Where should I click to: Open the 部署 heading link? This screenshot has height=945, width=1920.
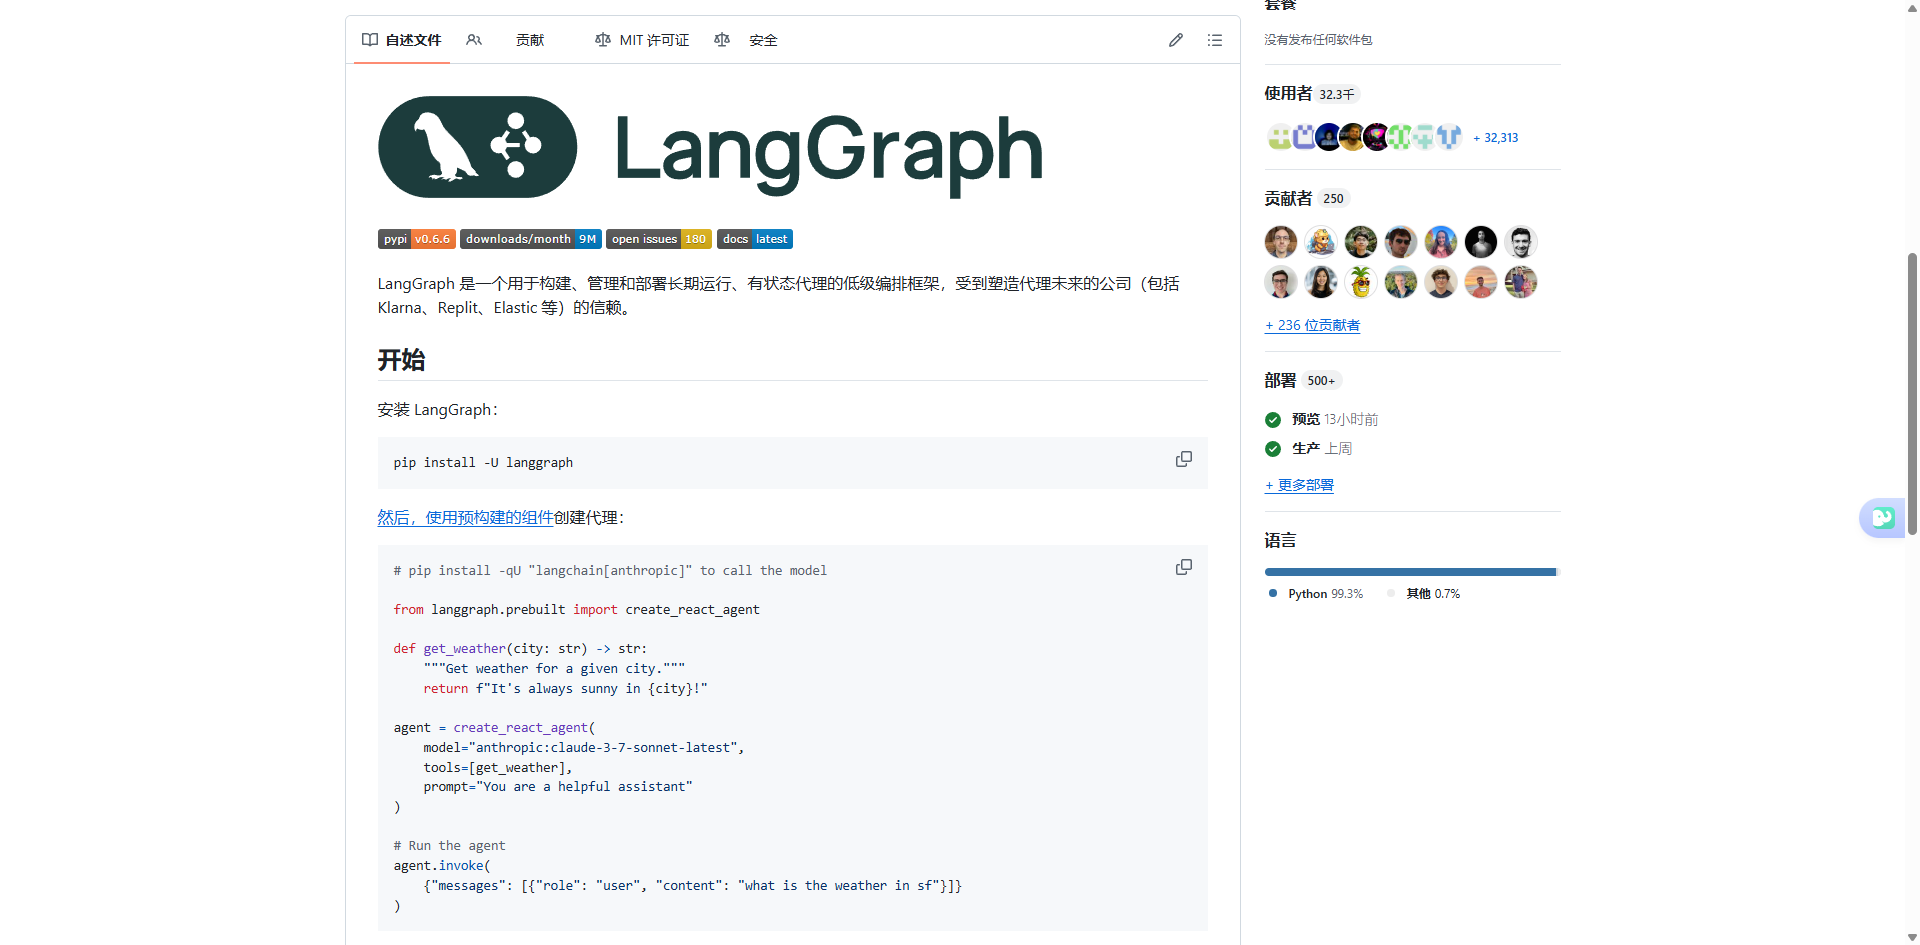point(1280,380)
